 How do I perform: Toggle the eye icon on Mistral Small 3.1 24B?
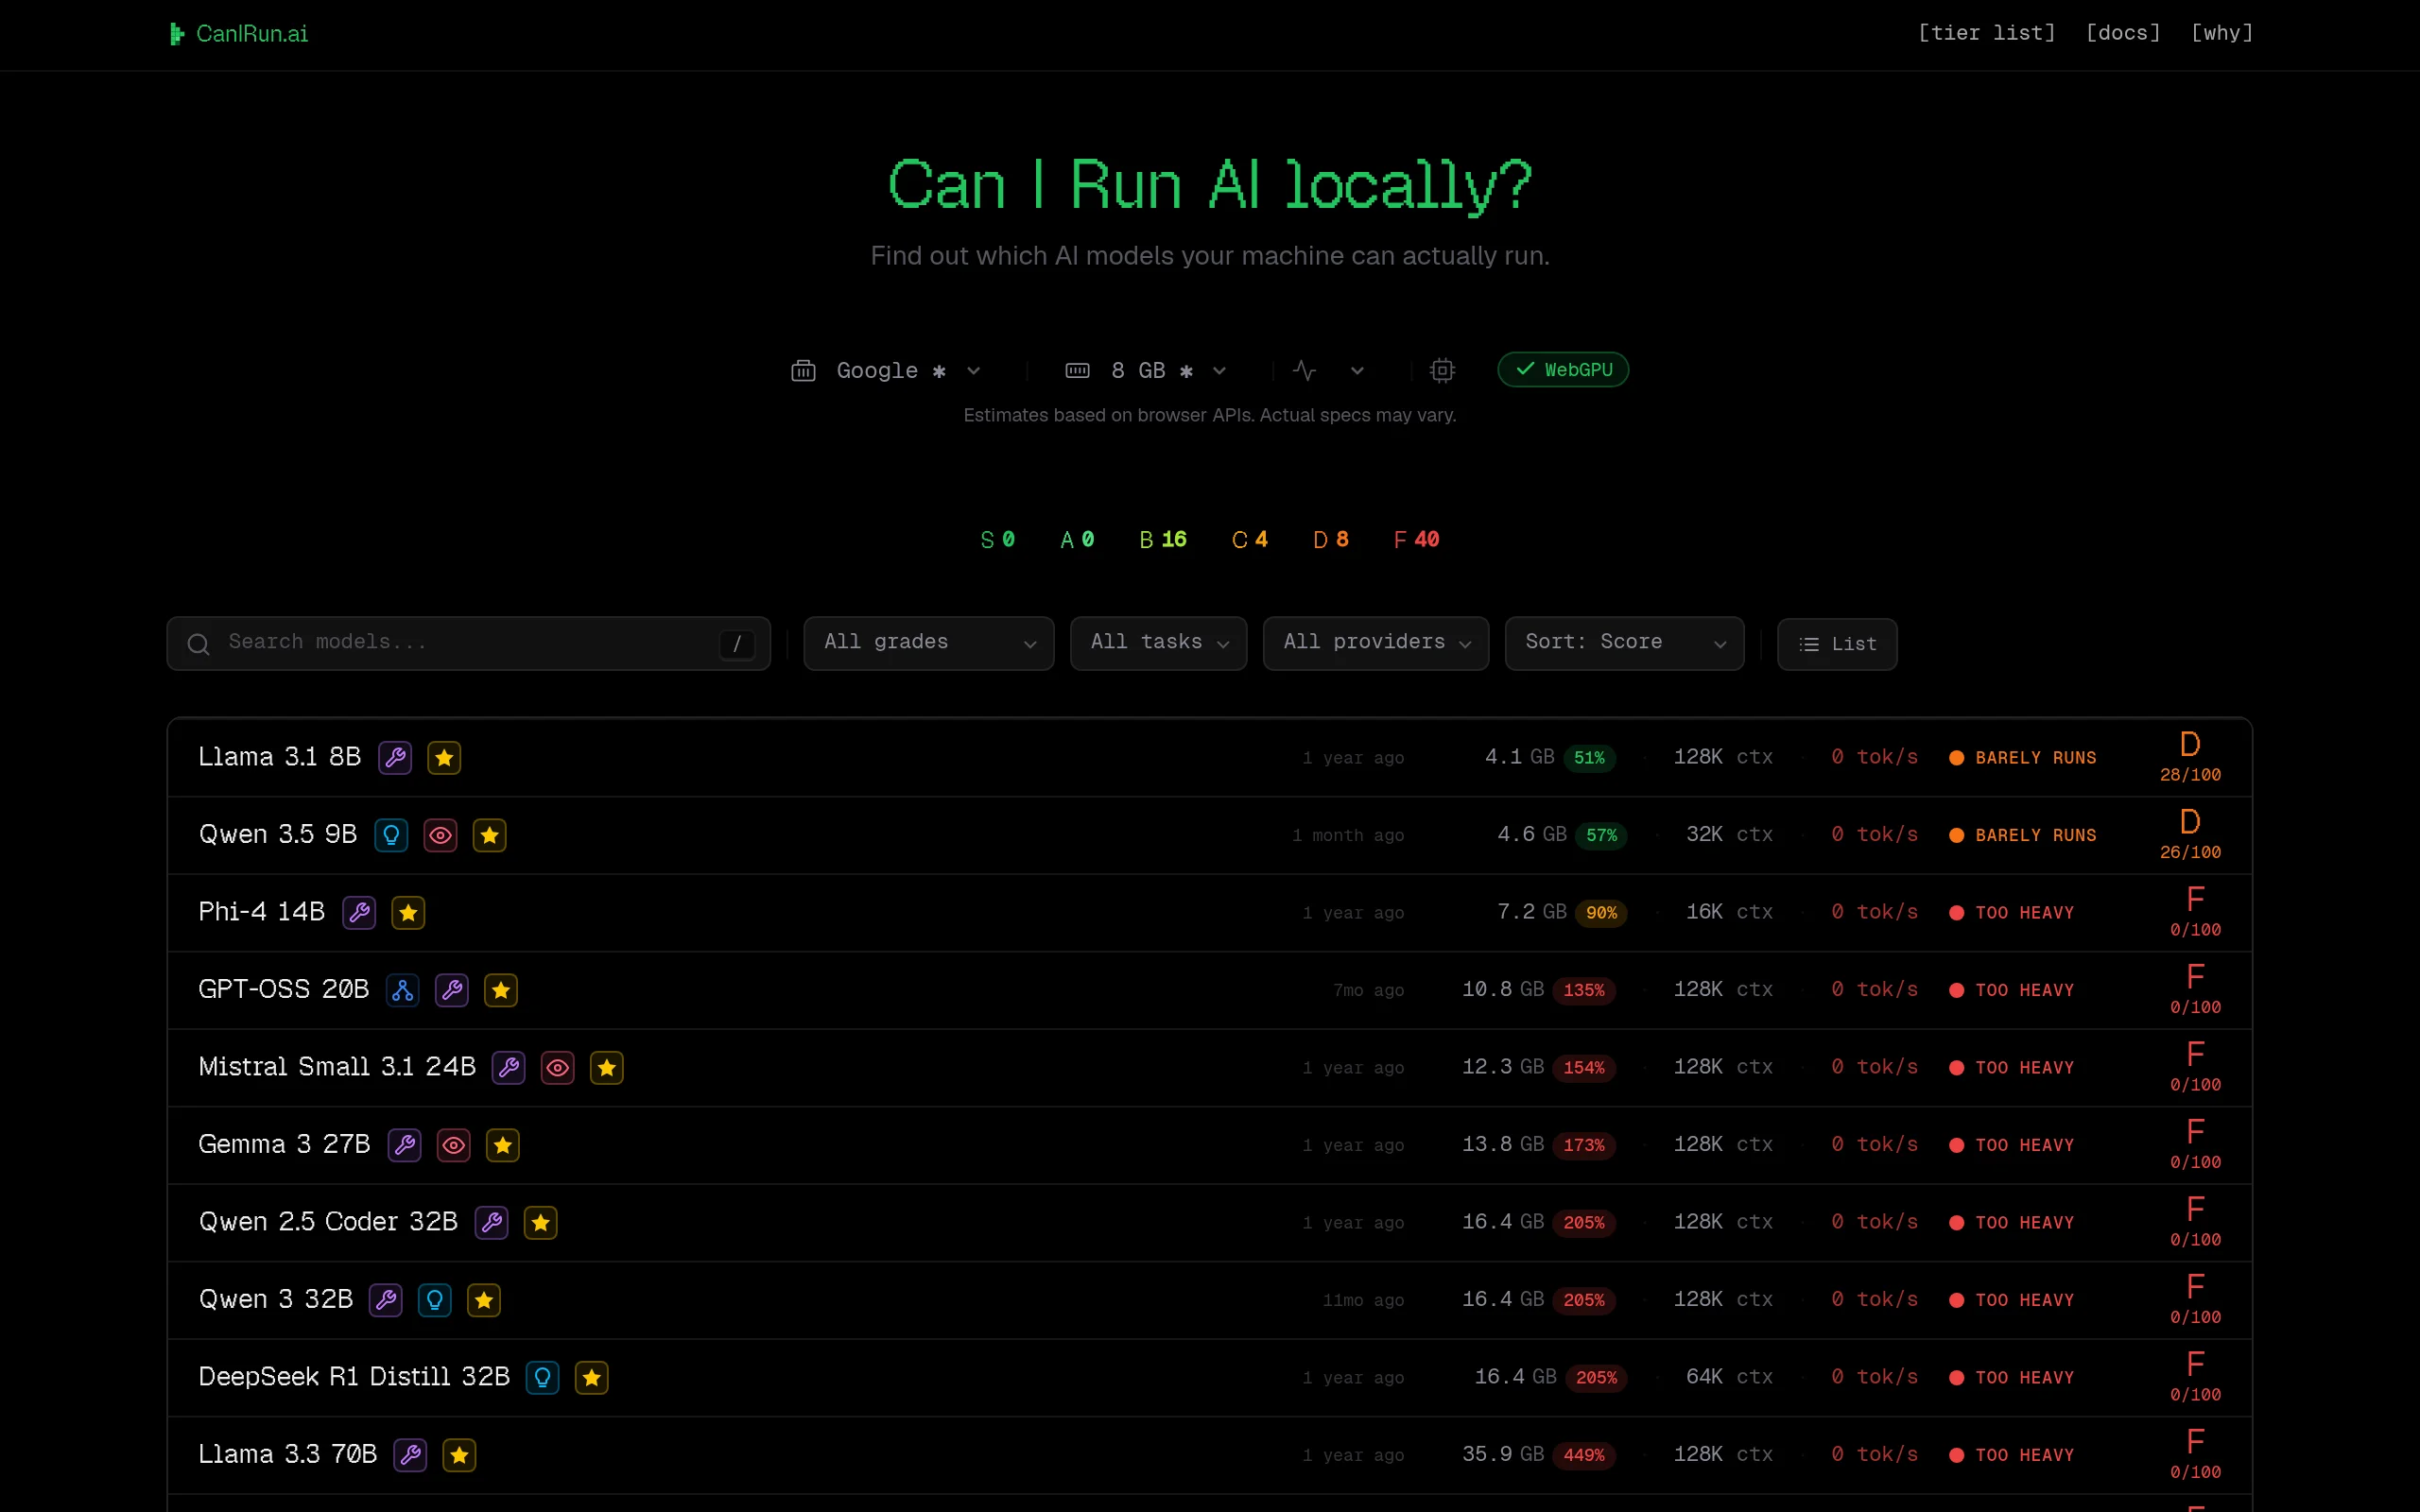[558, 1067]
